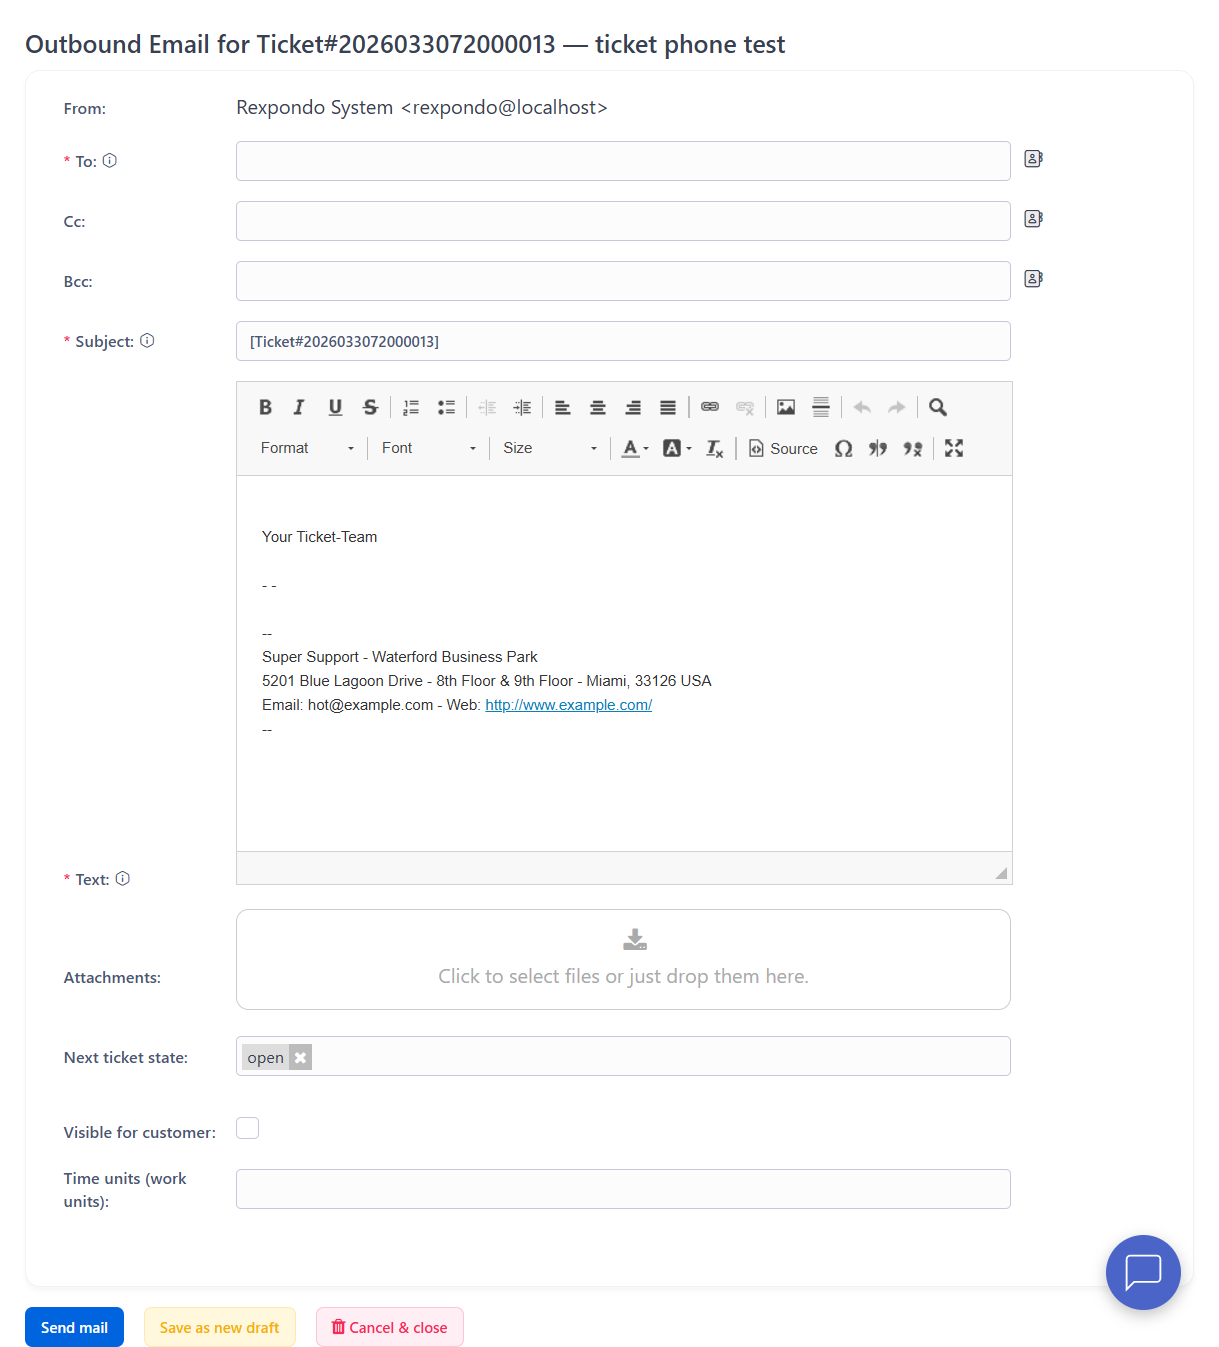The height and width of the screenshot is (1347, 1219).
Task: Open text color picker
Action: (635, 448)
